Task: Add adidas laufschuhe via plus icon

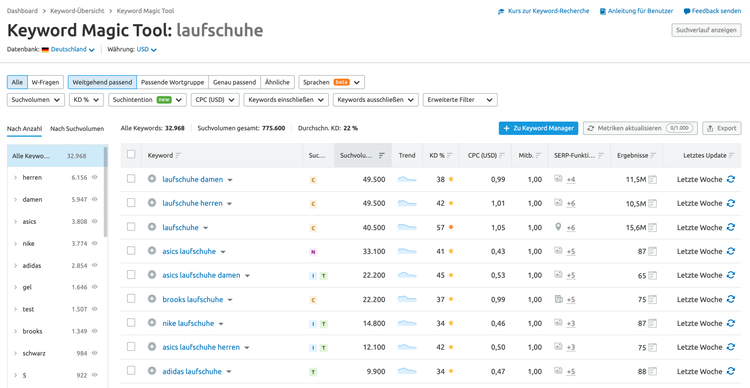Action: [x=152, y=371]
